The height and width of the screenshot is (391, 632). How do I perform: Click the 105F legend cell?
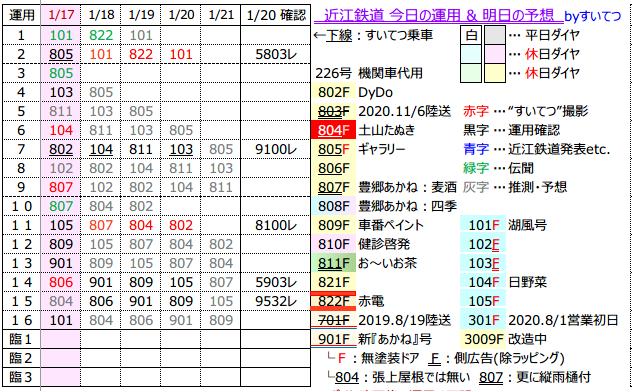point(483,301)
